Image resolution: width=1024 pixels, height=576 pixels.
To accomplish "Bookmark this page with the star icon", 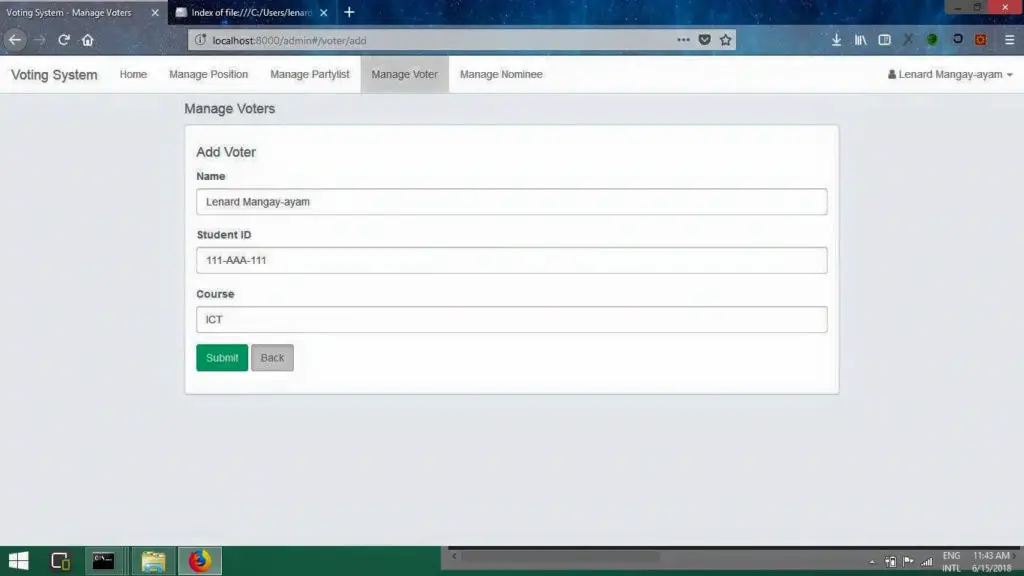I will (726, 40).
